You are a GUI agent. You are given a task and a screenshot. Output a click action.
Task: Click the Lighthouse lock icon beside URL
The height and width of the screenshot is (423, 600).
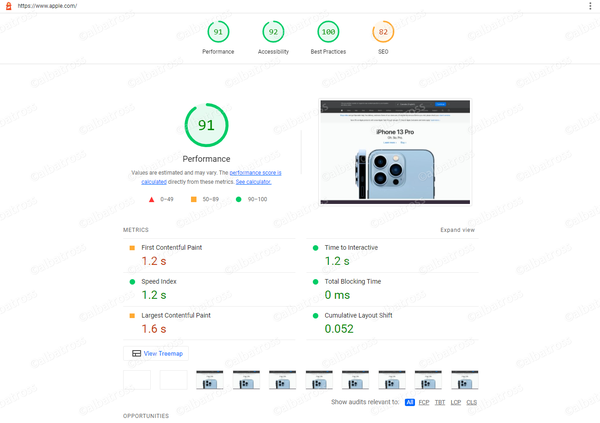[8, 6]
